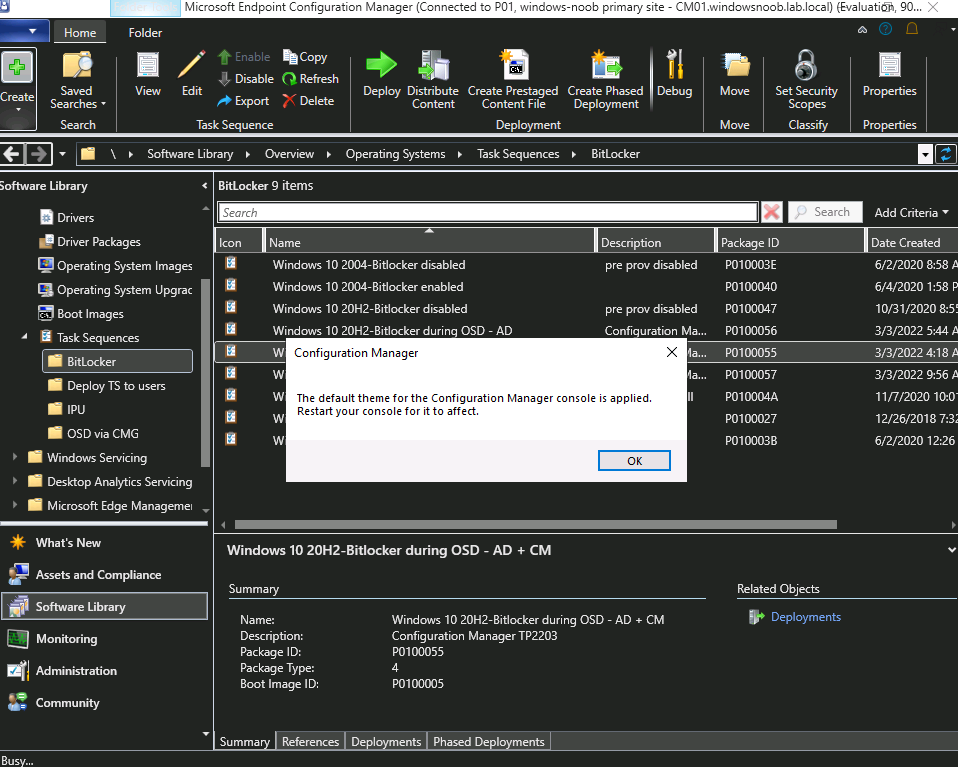Click into the Search text field

[488, 212]
